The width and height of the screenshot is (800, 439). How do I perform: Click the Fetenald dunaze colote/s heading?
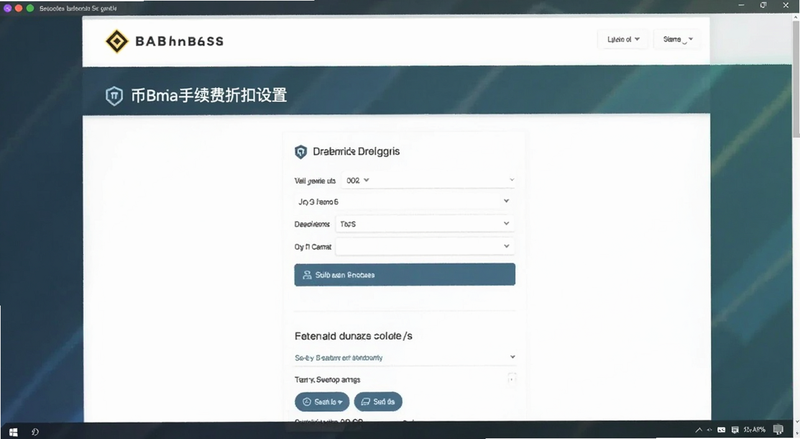353,336
